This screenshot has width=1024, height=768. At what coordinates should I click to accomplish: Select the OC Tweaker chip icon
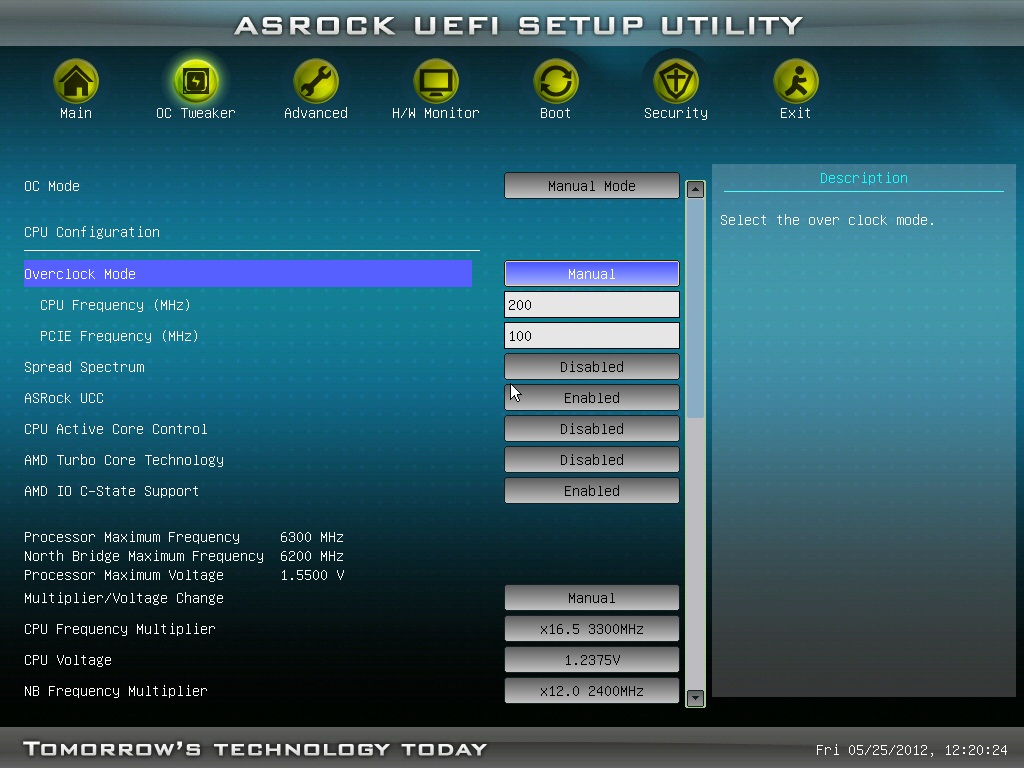click(195, 81)
